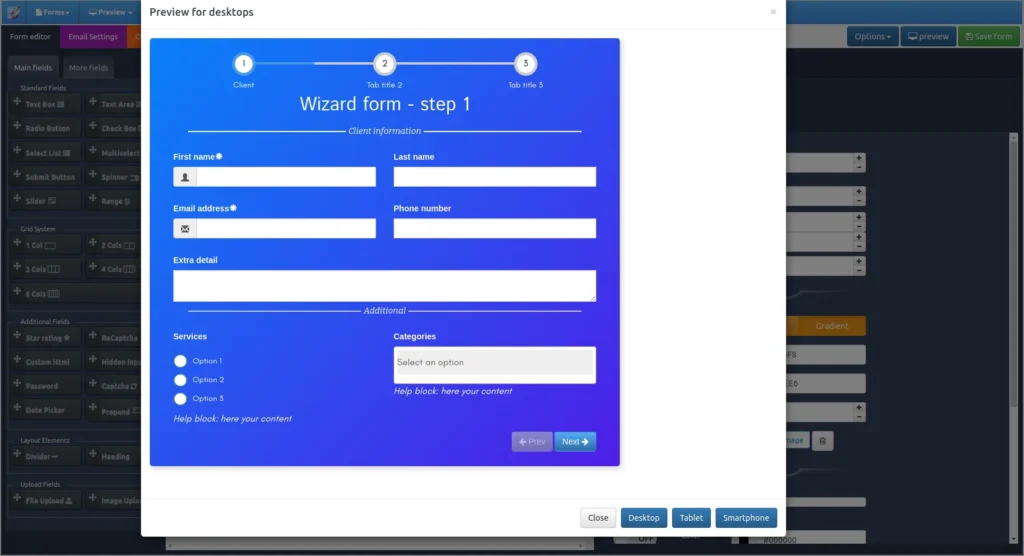The image size is (1024, 556).
Task: Open the Main fields tab
Action: (x=33, y=67)
